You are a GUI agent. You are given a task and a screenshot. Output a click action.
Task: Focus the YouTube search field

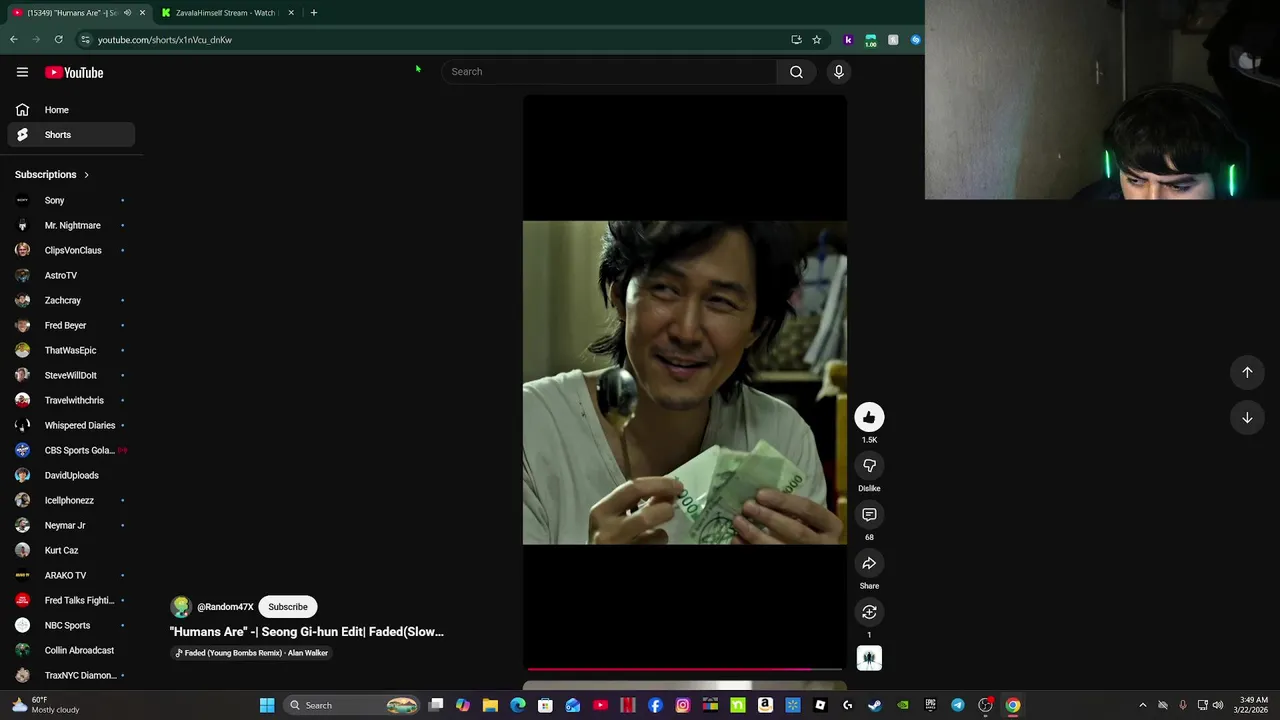click(x=610, y=71)
